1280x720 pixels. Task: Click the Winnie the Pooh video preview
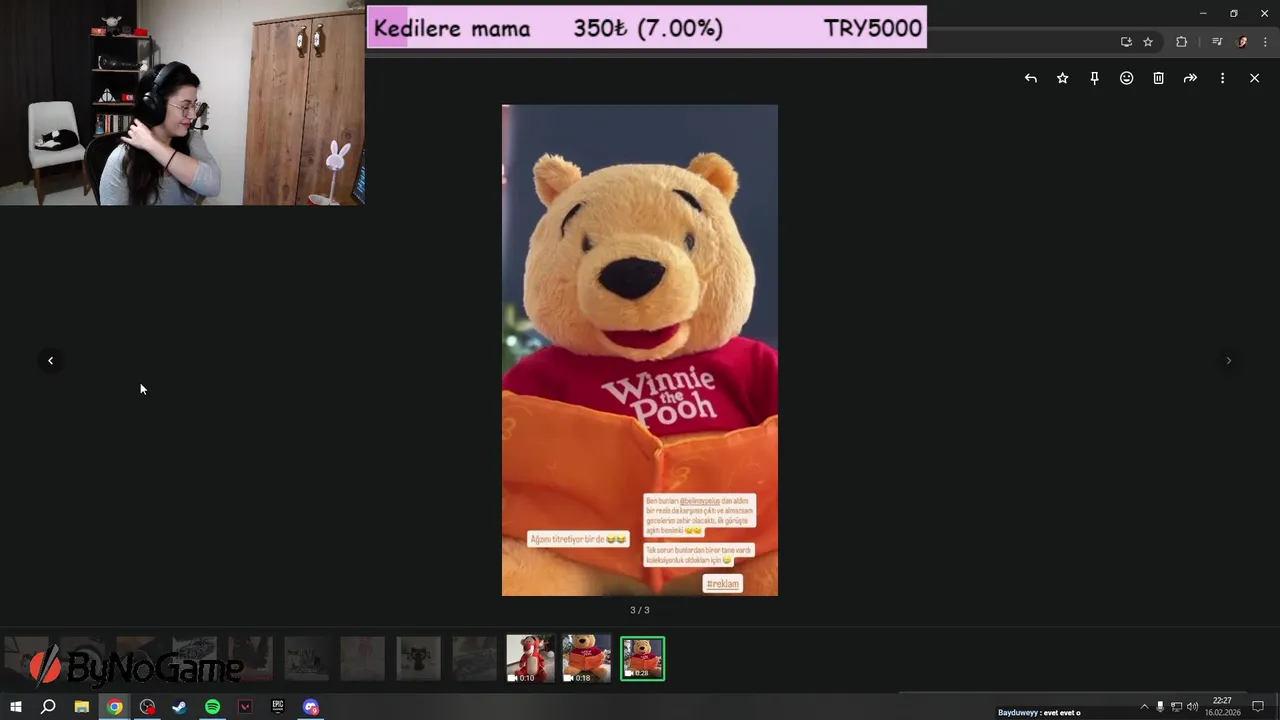[640, 350]
